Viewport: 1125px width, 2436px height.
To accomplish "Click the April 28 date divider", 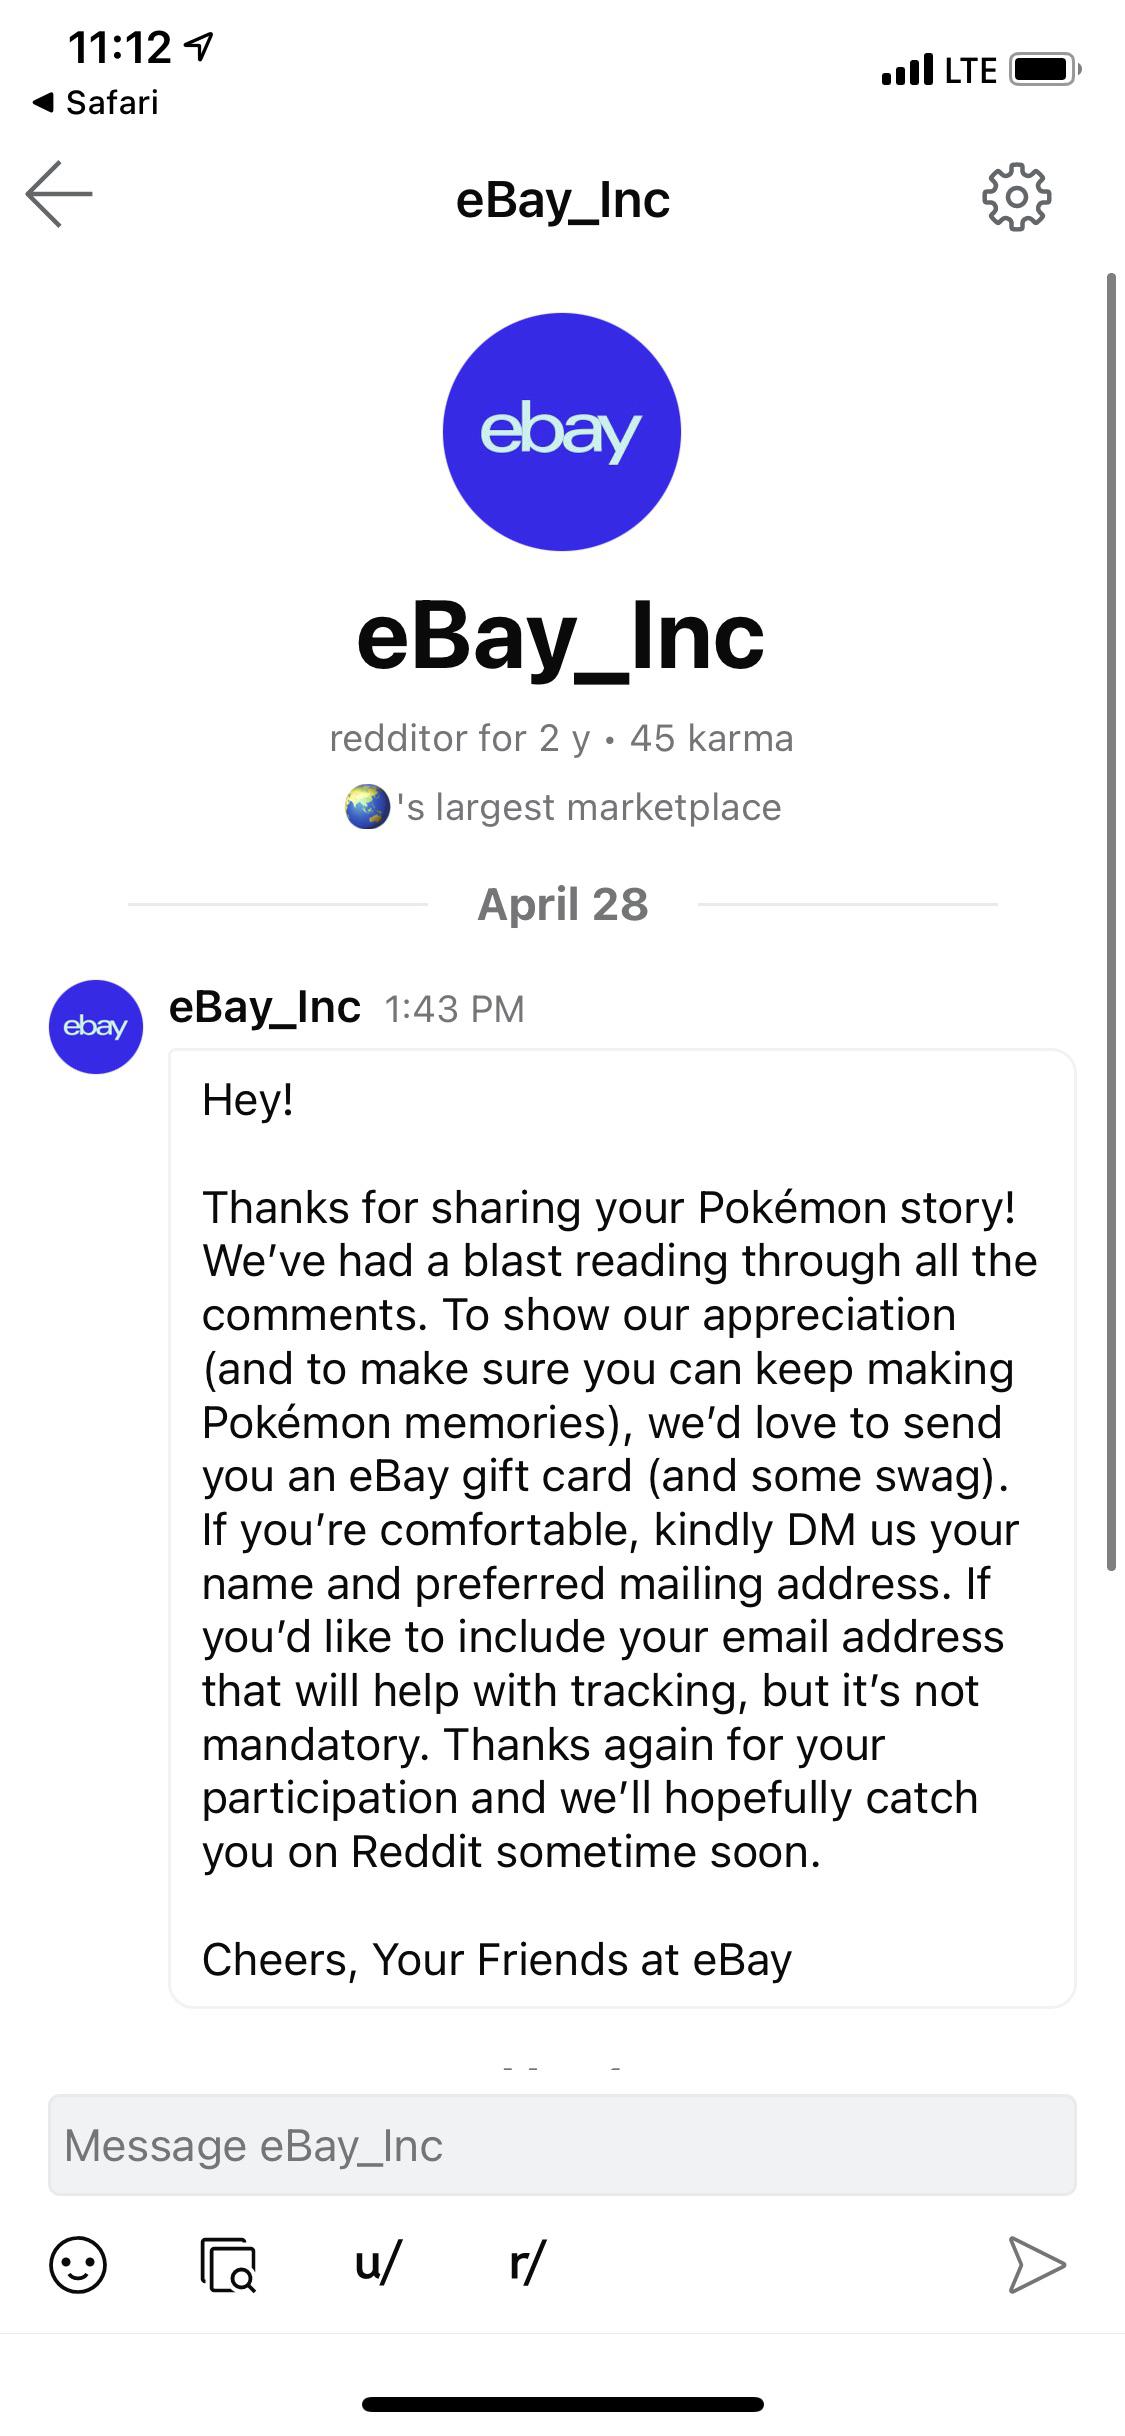I will pyautogui.click(x=562, y=904).
